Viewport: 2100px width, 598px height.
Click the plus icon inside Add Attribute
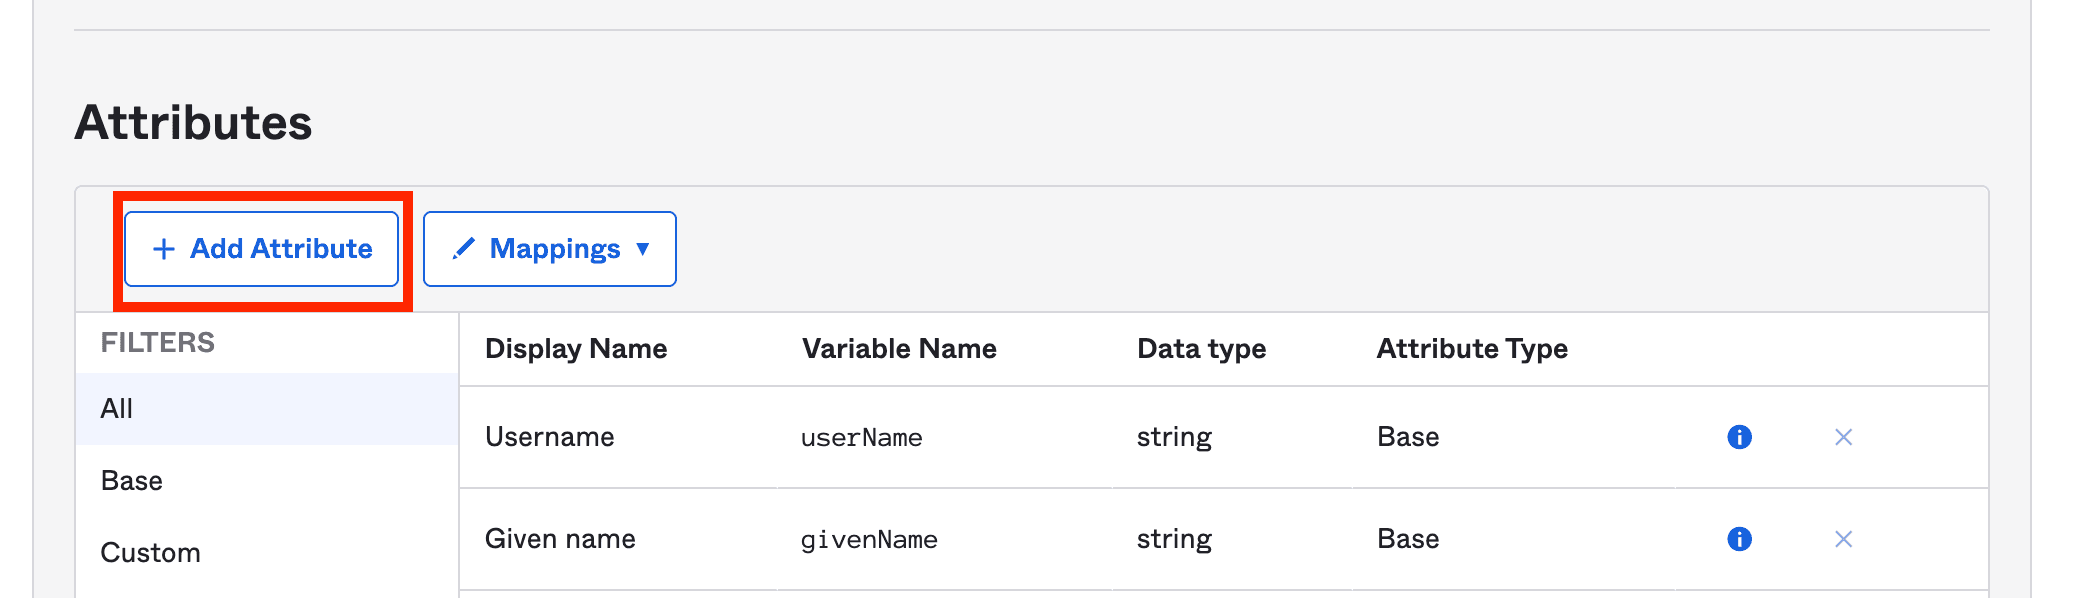163,249
